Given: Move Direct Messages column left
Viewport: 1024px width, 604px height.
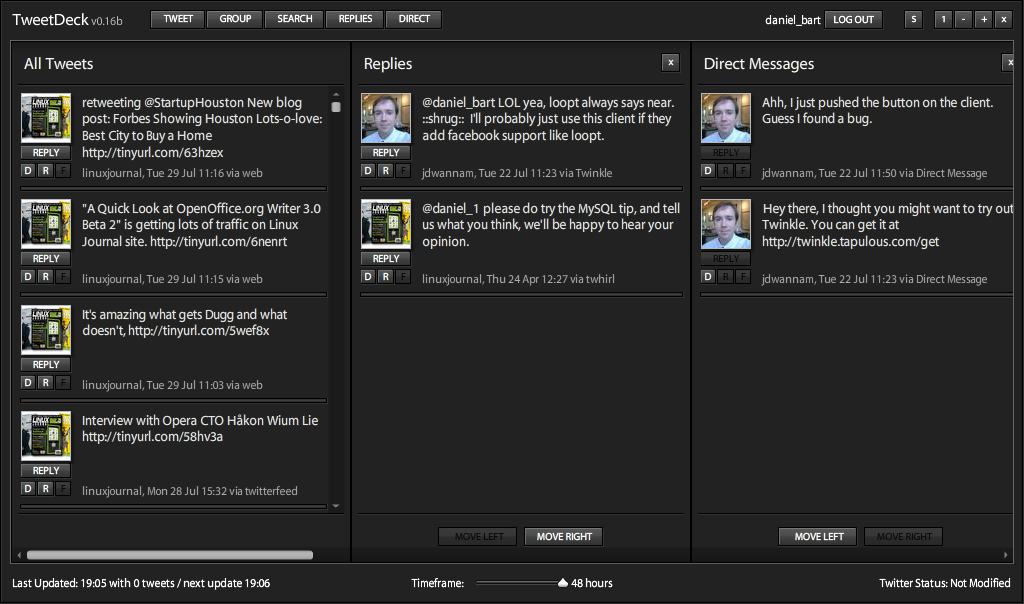Looking at the screenshot, I should pos(819,536).
